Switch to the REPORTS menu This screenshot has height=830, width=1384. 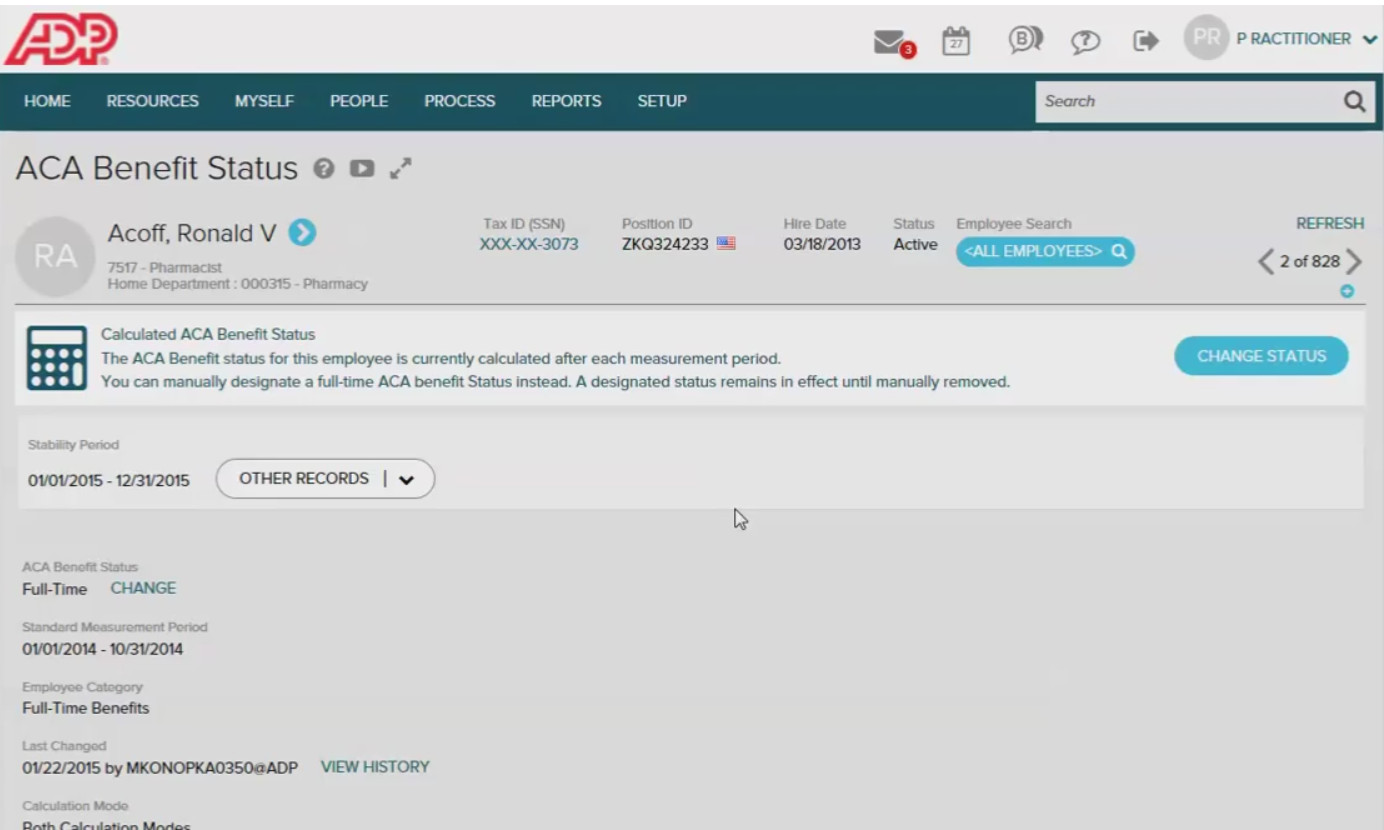pos(566,100)
